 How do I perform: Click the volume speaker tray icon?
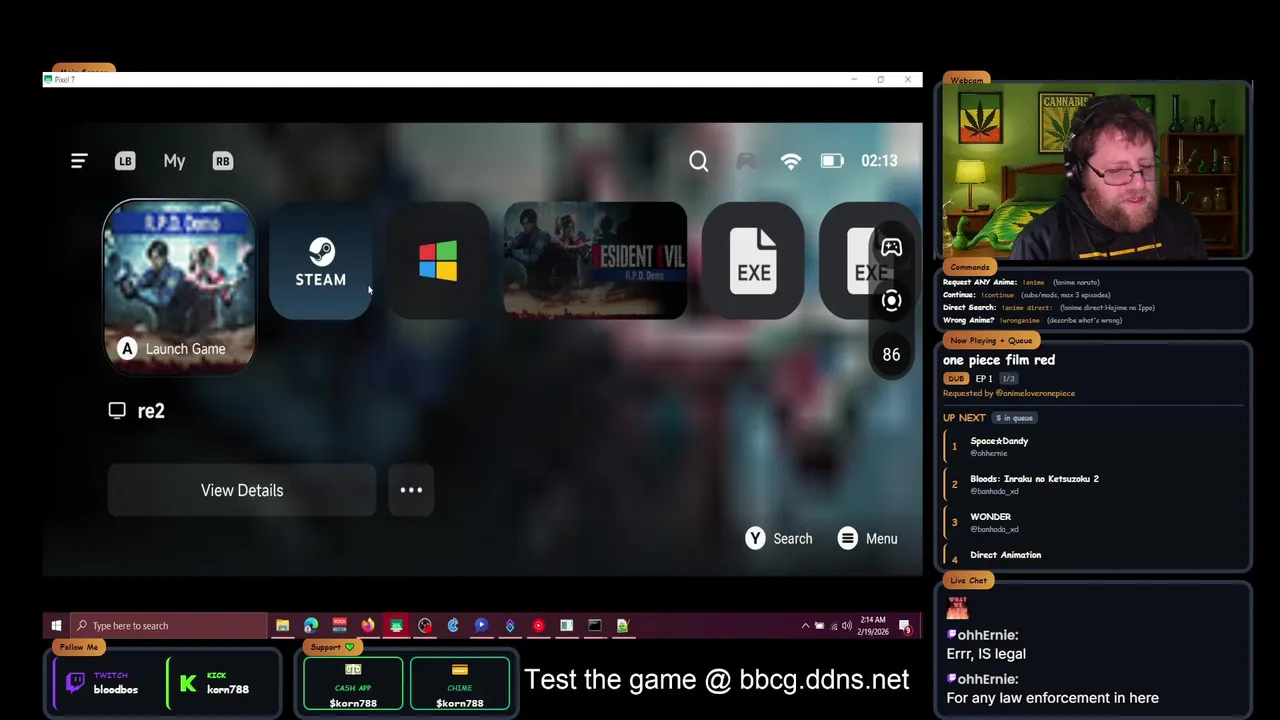tap(847, 626)
